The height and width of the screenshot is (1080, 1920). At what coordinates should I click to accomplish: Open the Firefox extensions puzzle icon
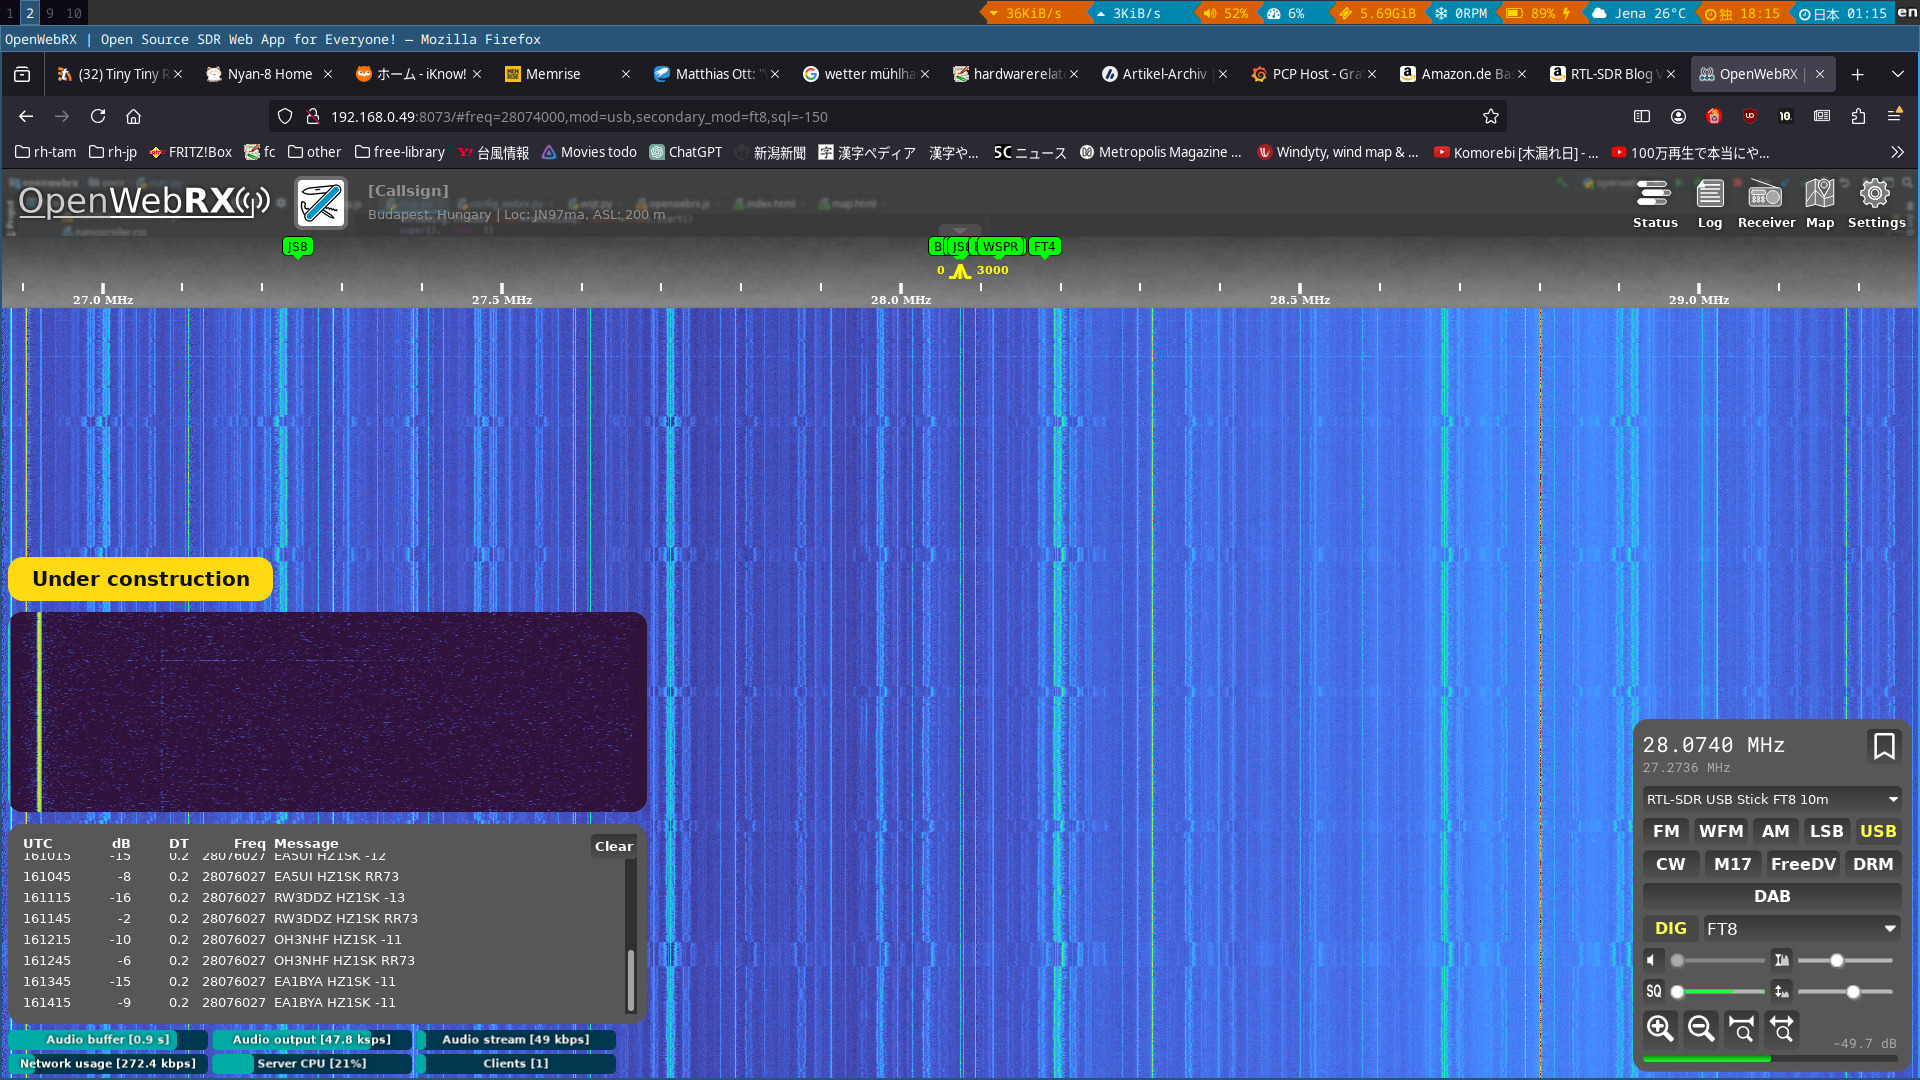click(1858, 116)
